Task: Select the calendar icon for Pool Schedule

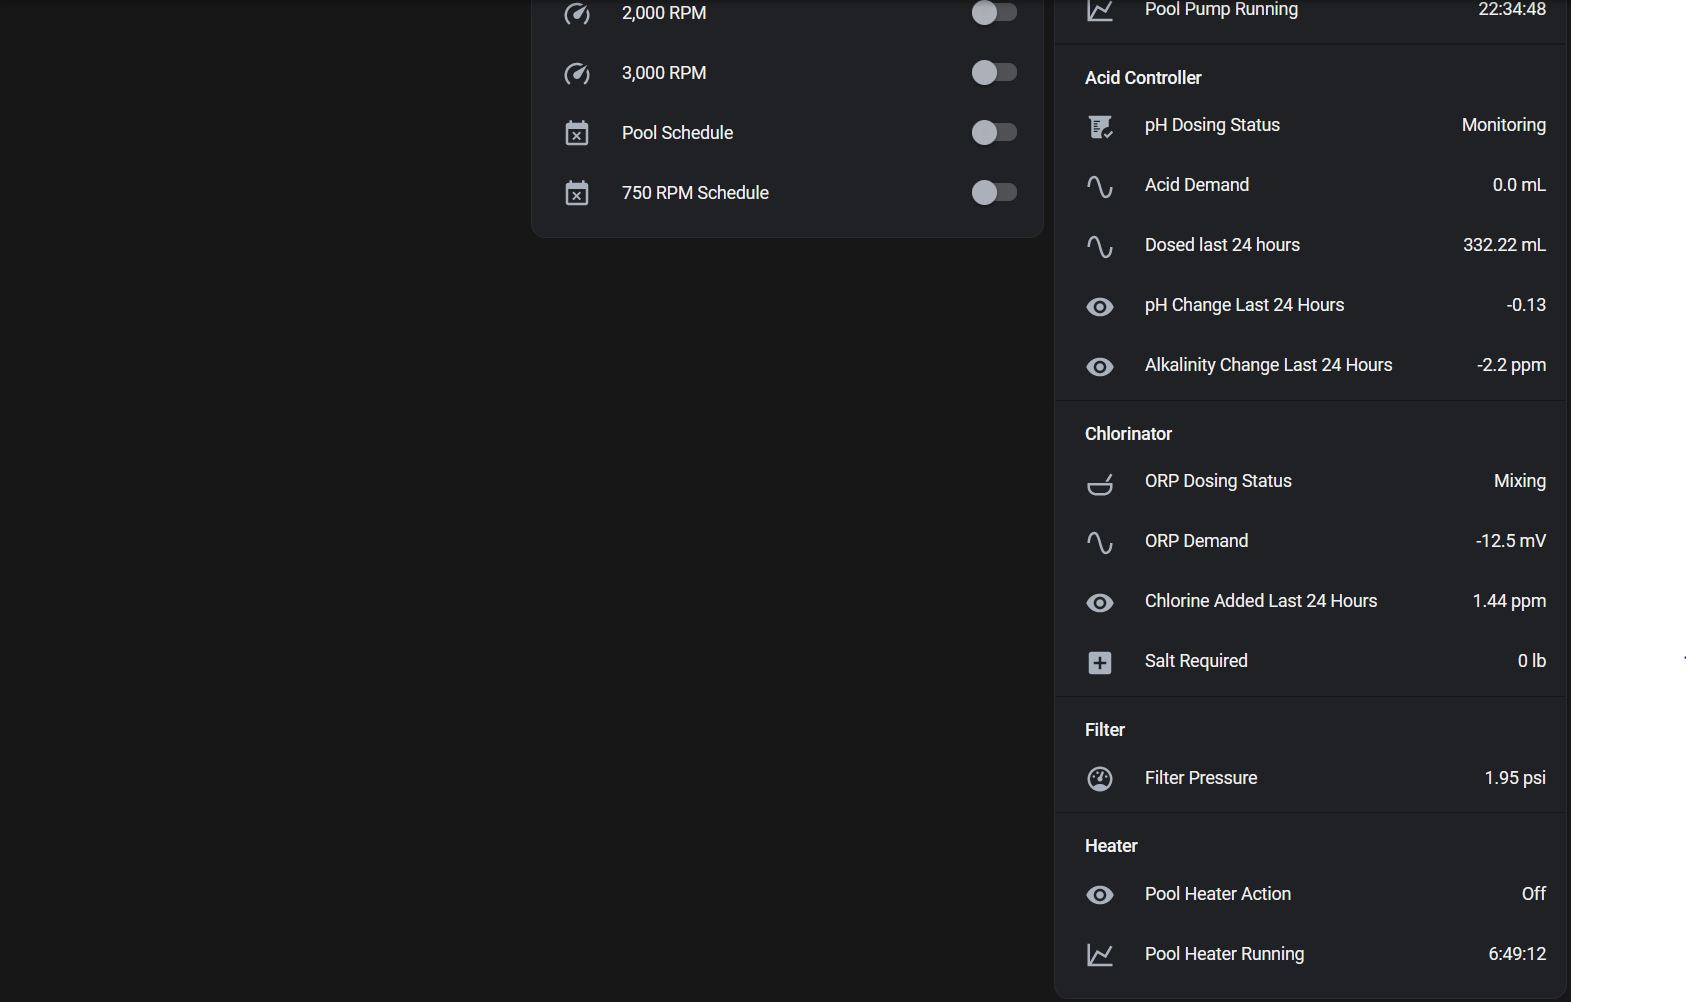Action: (577, 132)
